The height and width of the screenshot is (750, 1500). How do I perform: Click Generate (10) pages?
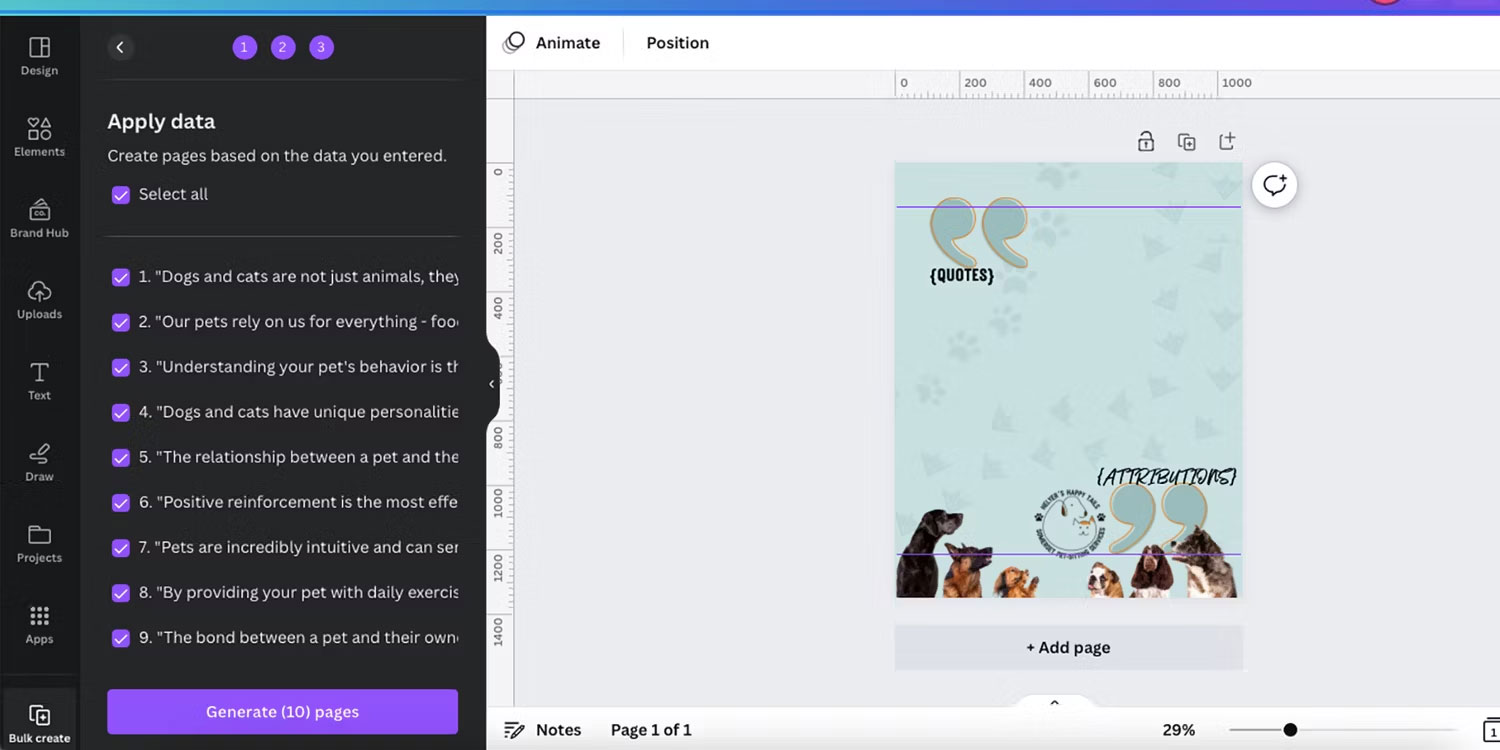click(x=282, y=711)
